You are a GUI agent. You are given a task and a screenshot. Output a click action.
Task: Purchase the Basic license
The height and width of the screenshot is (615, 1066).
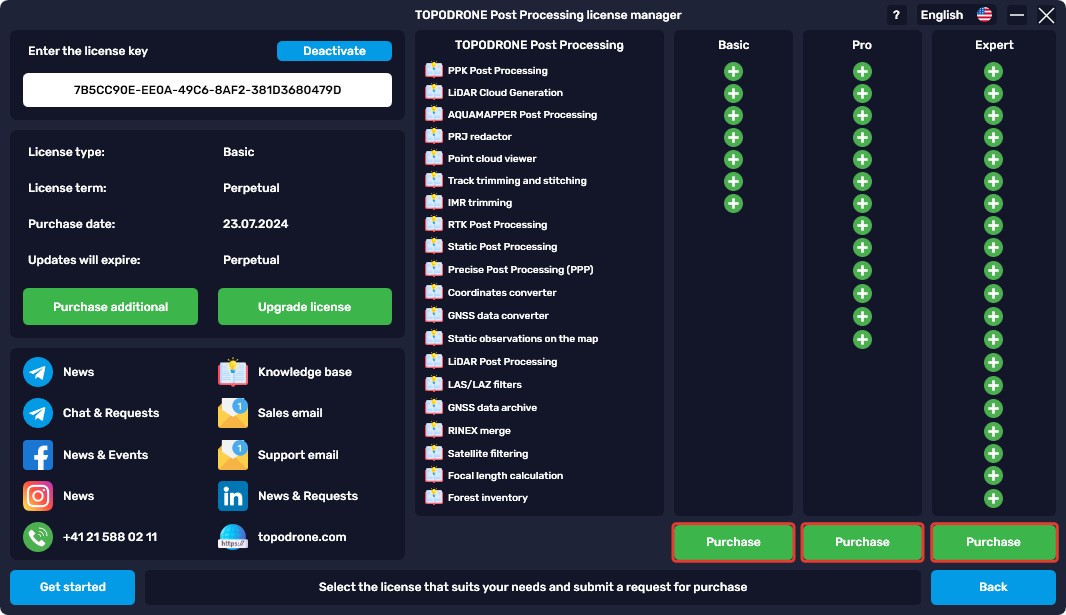pyautogui.click(x=733, y=542)
